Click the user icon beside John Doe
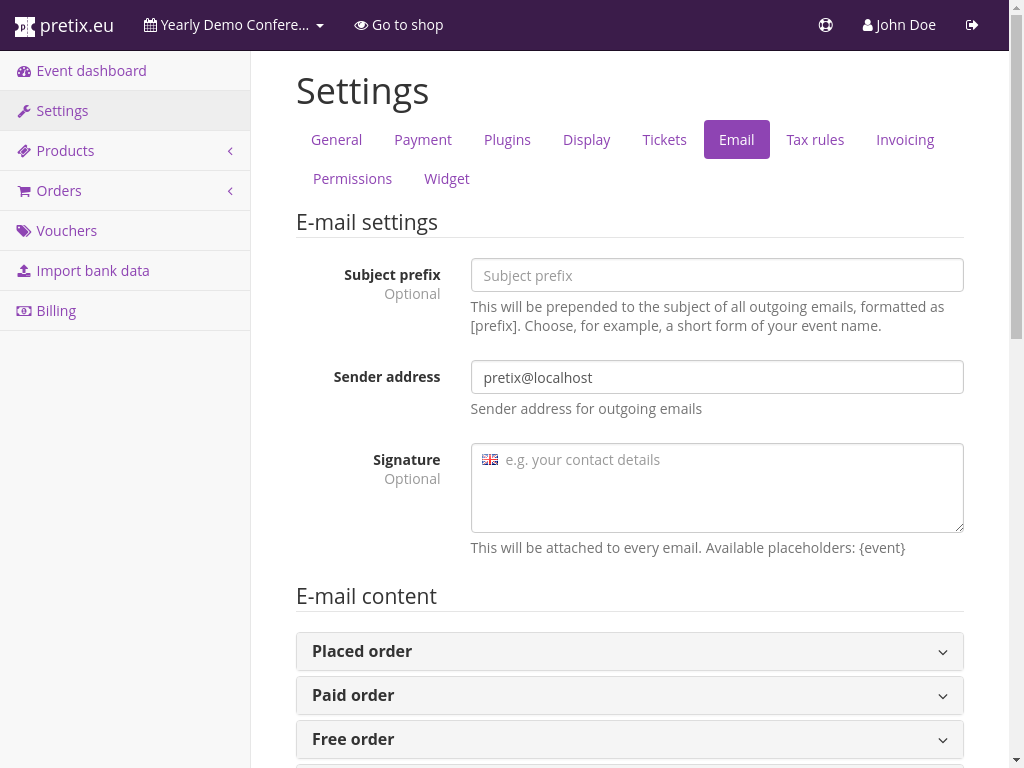Screen dimensions: 1024x768 coord(867,25)
